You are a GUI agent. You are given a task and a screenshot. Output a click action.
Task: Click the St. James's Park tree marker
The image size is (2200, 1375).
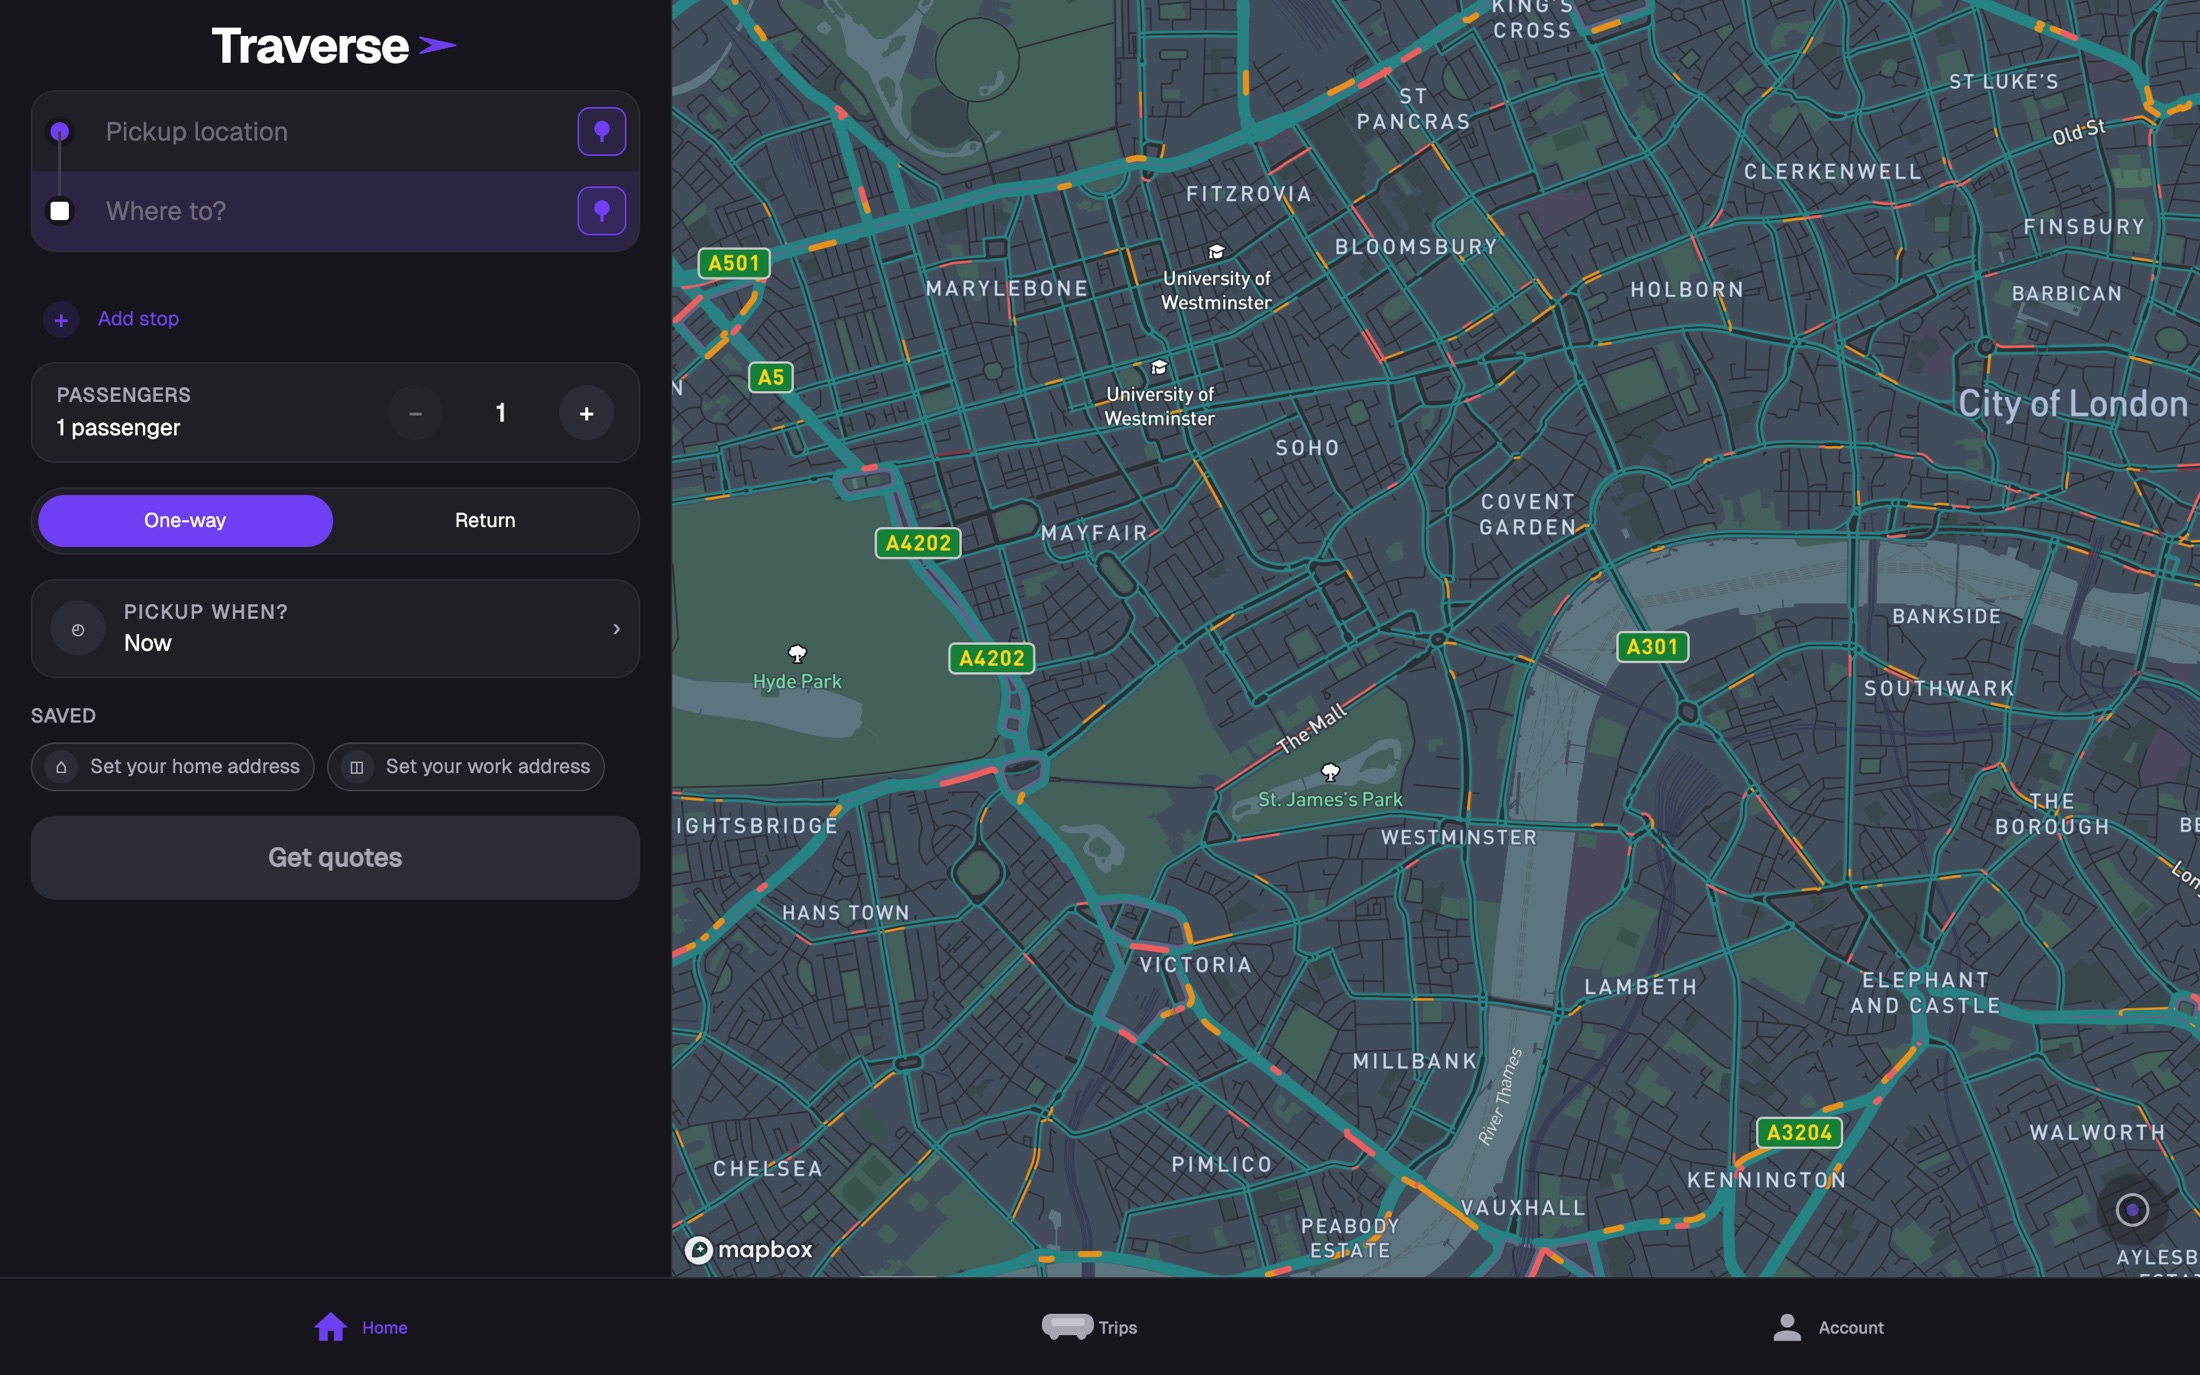click(x=1330, y=772)
